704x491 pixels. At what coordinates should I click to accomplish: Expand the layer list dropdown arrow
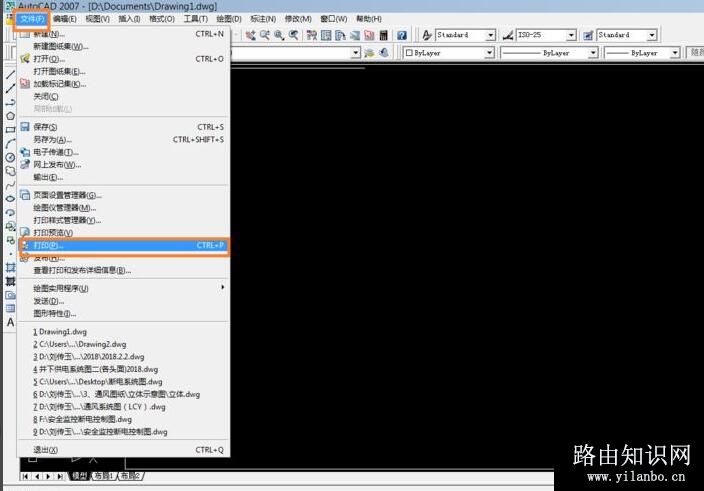(x=356, y=53)
